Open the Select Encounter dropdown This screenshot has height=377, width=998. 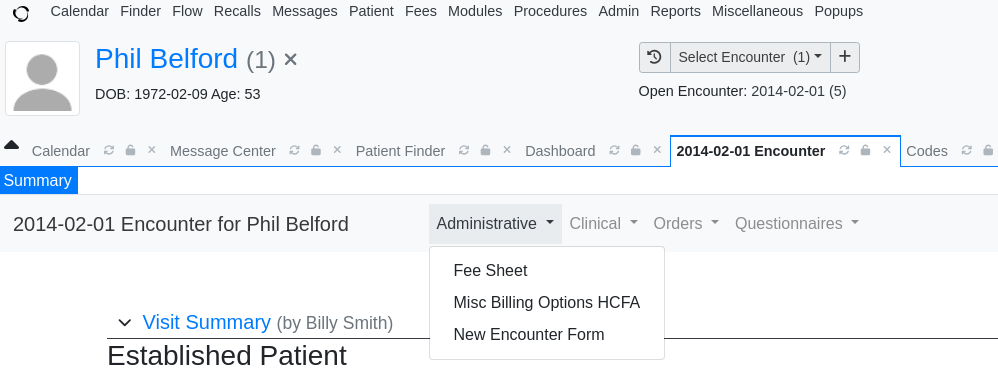pyautogui.click(x=750, y=57)
